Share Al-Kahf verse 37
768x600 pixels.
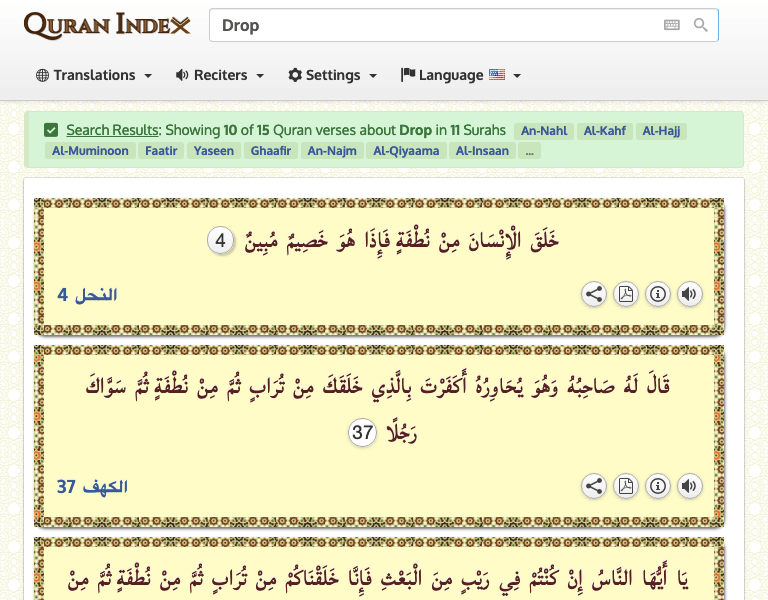point(594,486)
